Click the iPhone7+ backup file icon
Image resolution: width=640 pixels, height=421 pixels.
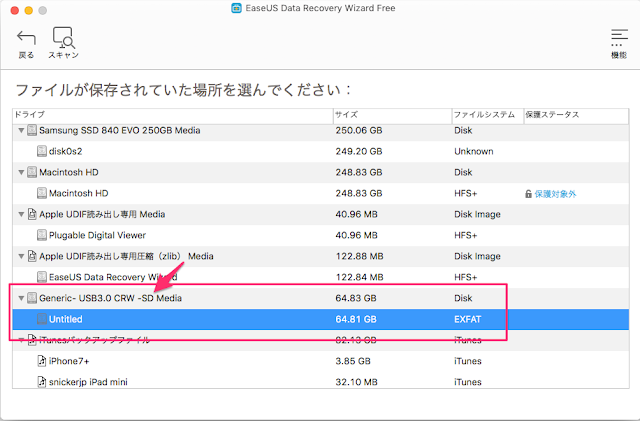pos(42,361)
